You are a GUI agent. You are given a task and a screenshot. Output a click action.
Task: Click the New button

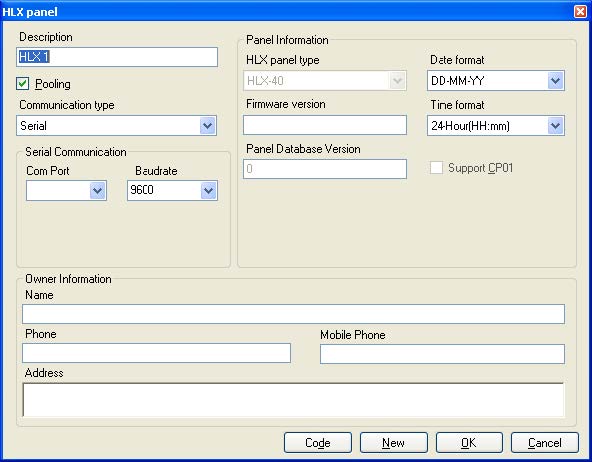(x=393, y=442)
